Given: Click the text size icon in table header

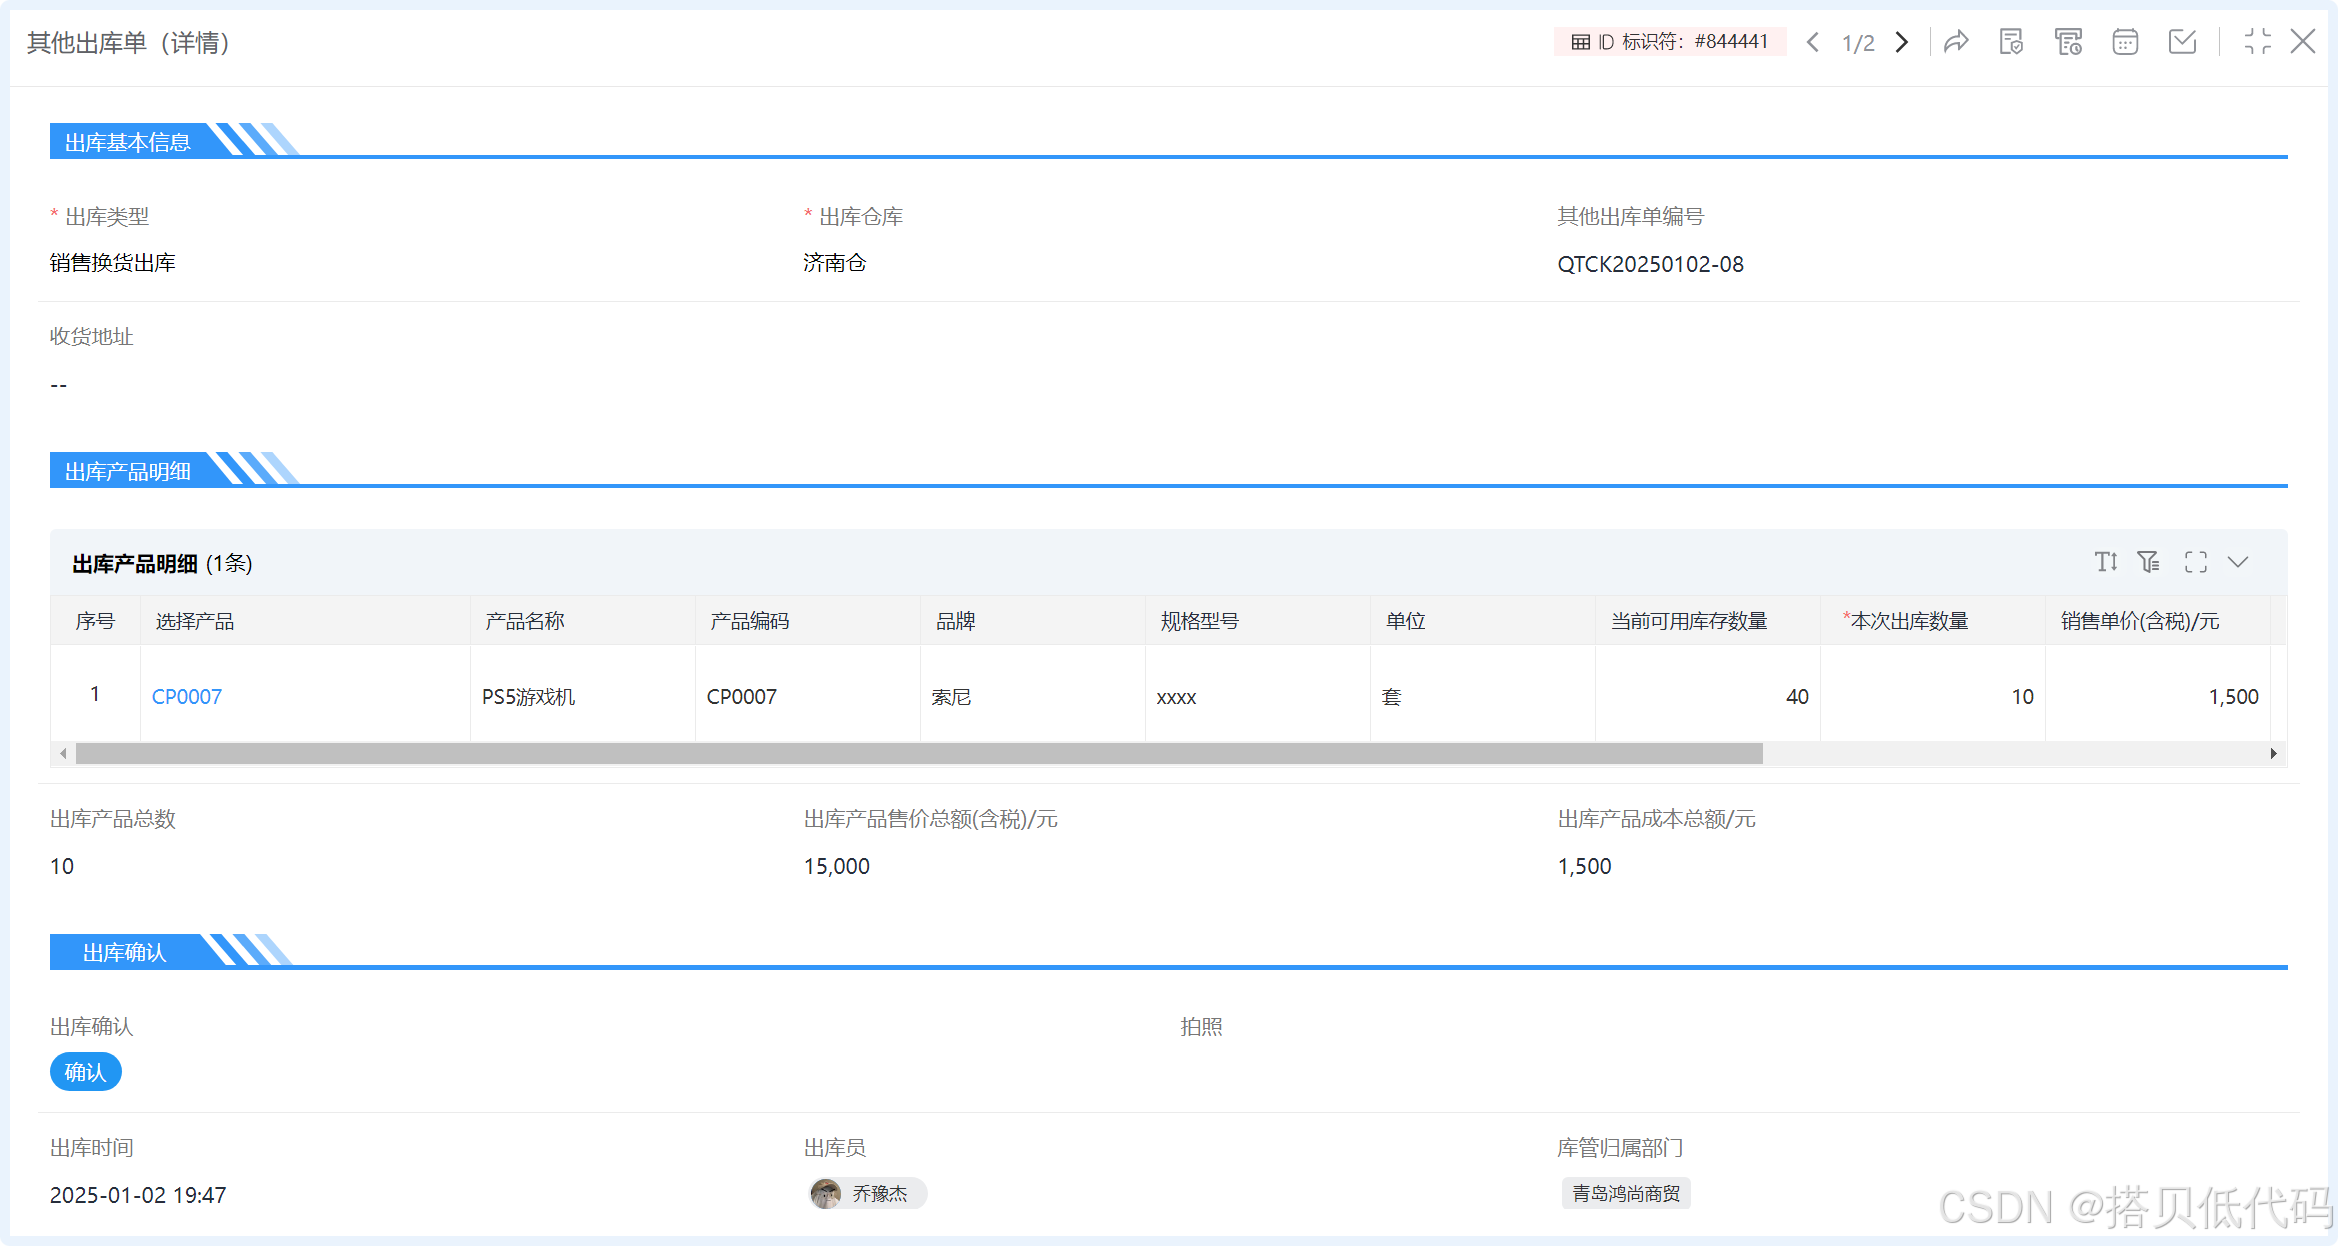Looking at the screenshot, I should pyautogui.click(x=2106, y=562).
